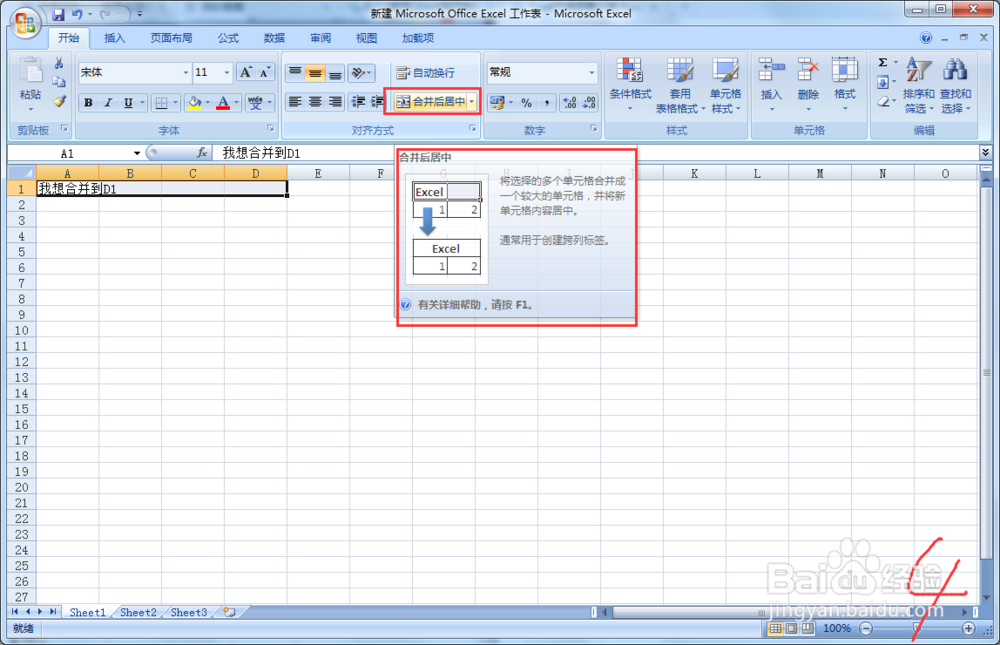The width and height of the screenshot is (1000, 645).
Task: Select row 10 header
Action: pyautogui.click(x=21, y=330)
